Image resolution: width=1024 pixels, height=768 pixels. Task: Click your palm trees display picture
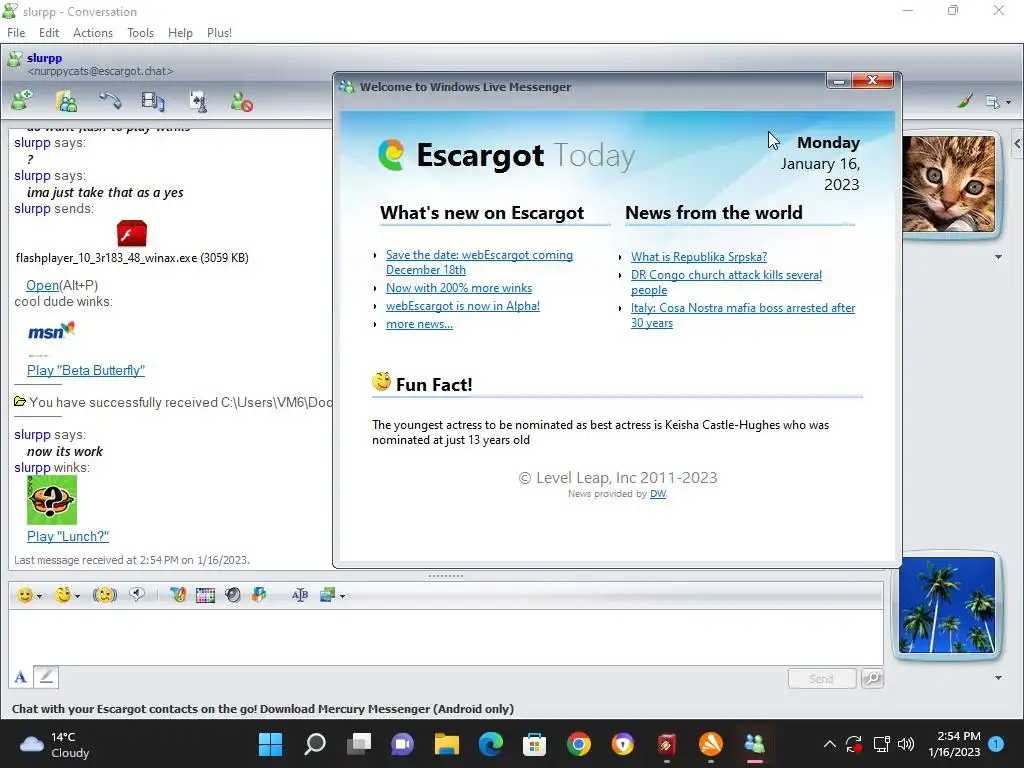click(x=947, y=605)
